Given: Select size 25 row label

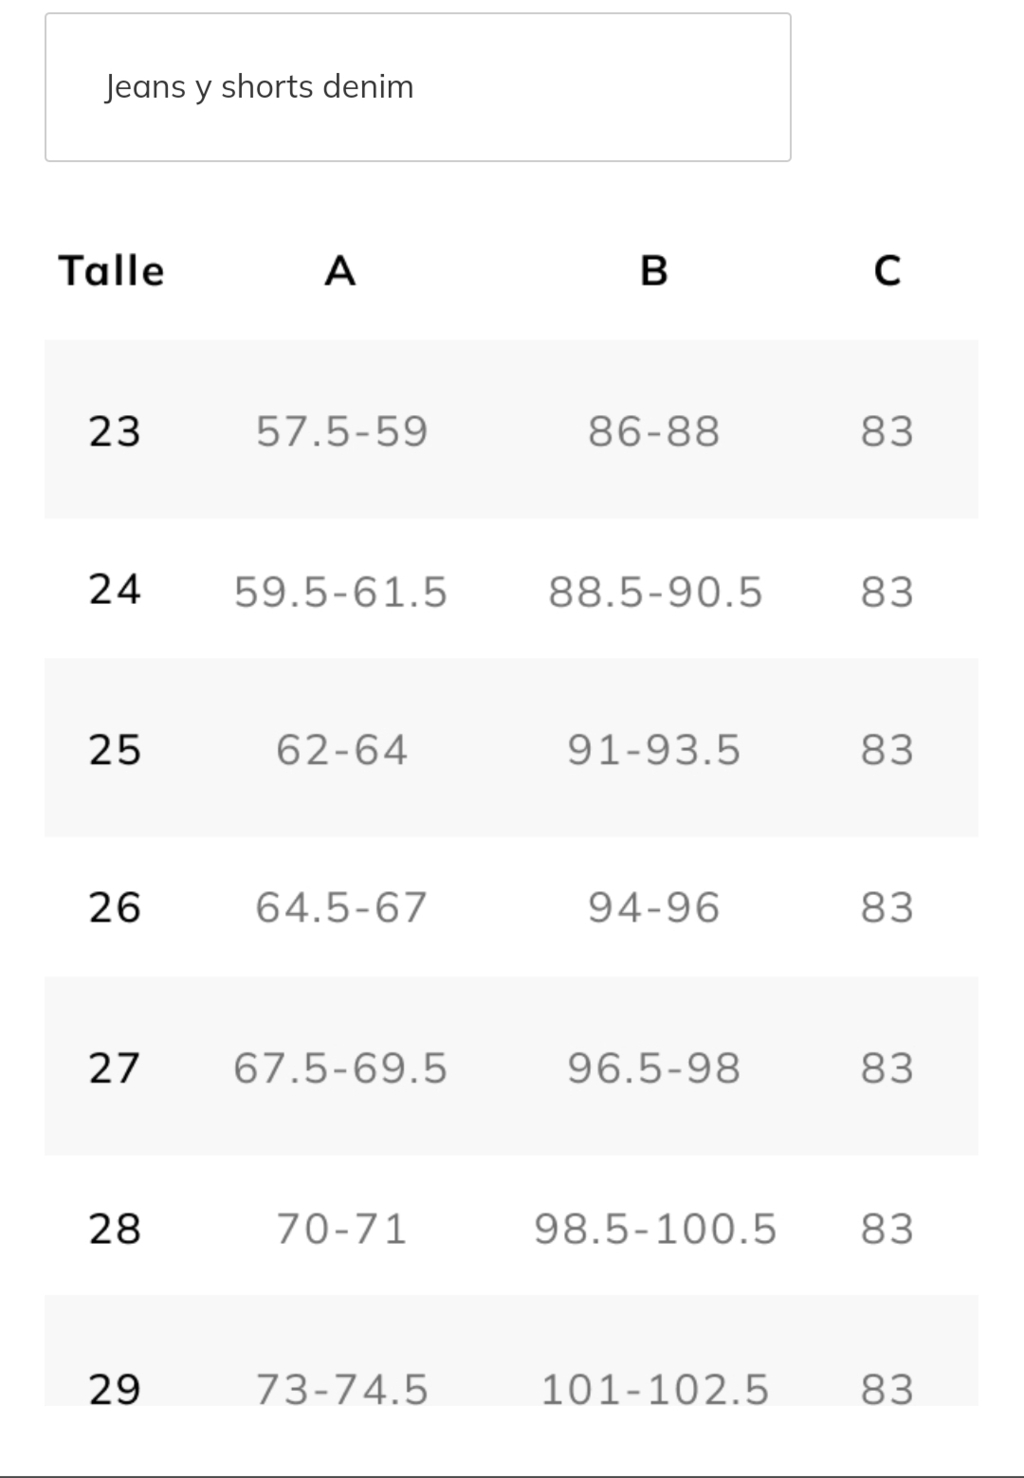Looking at the screenshot, I should 115,749.
